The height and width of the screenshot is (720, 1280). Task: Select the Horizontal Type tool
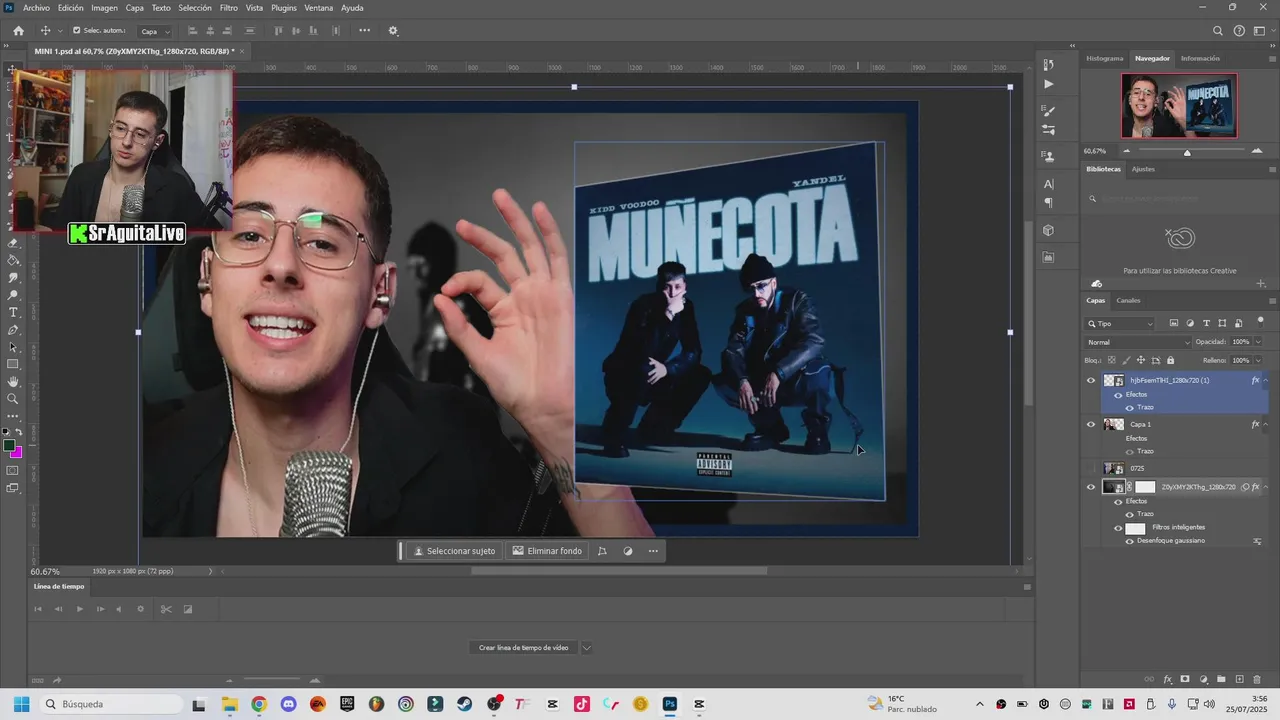click(x=13, y=312)
